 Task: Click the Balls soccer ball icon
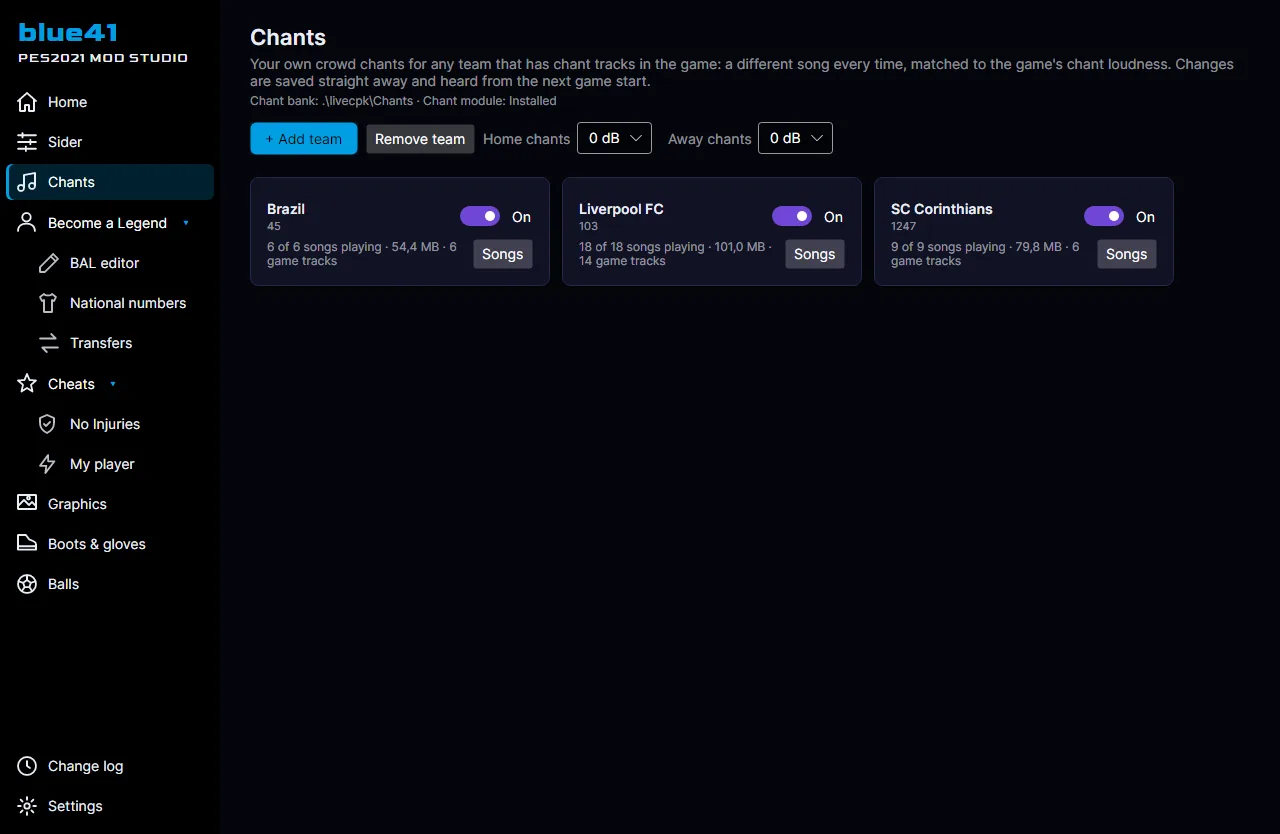[x=27, y=584]
